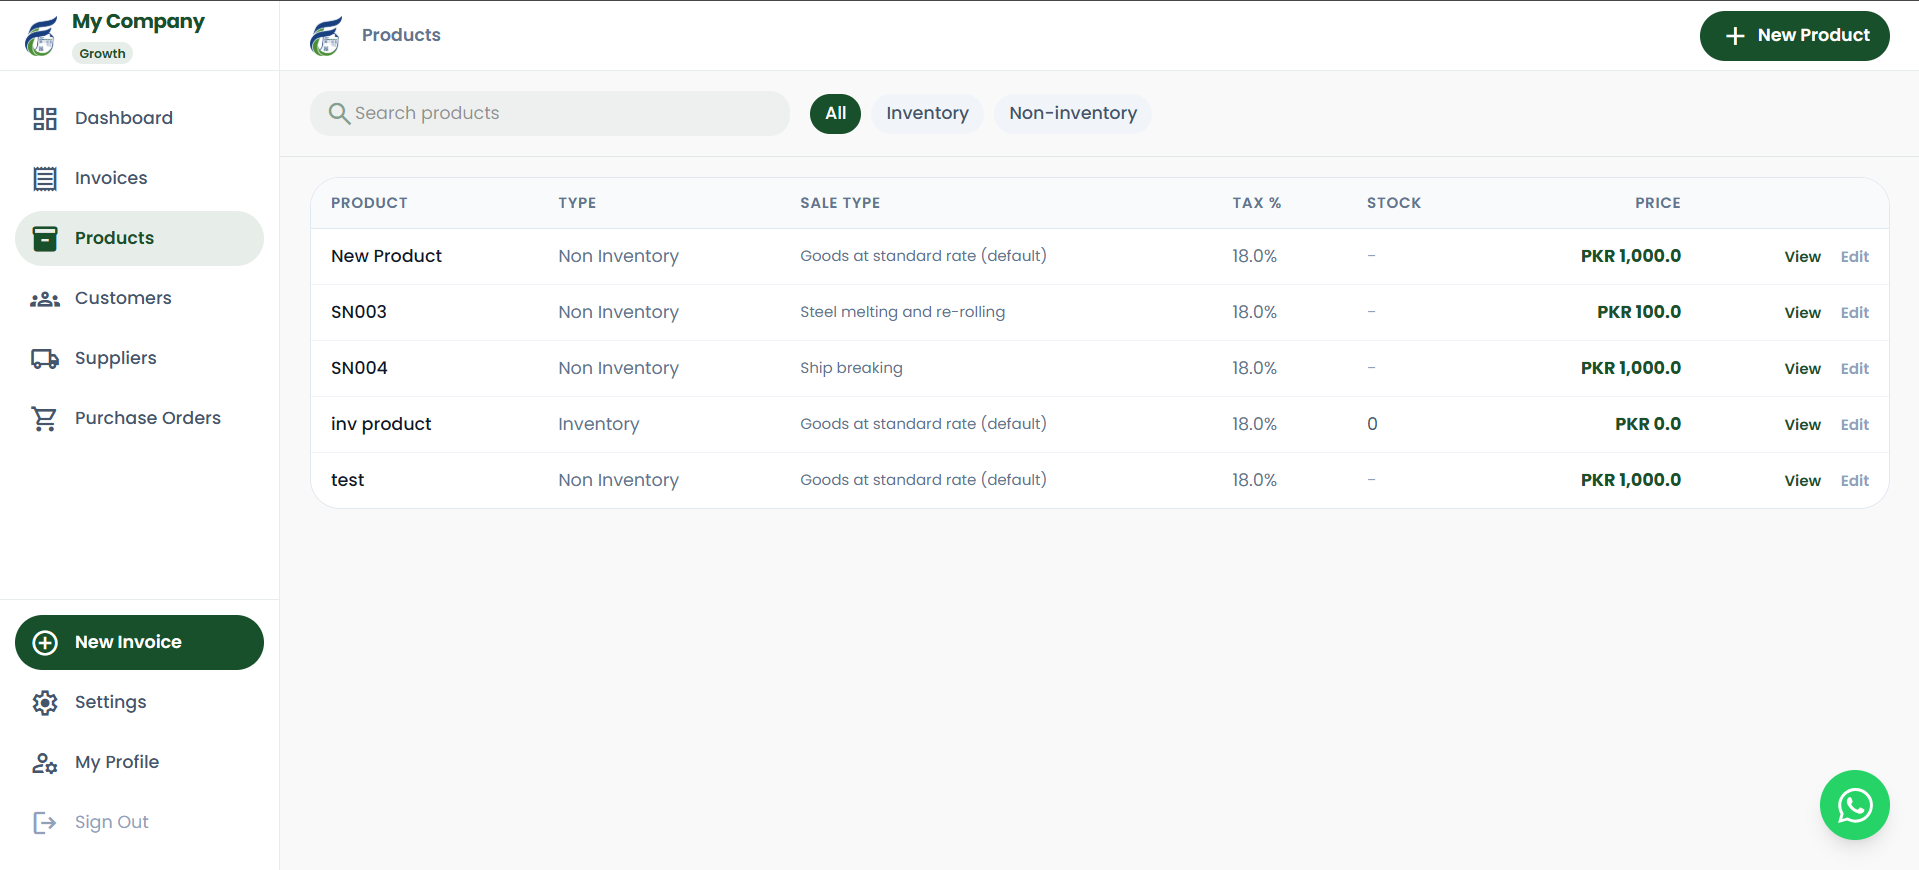Show only Non-inventory products
This screenshot has width=1919, height=870.
coord(1072,114)
